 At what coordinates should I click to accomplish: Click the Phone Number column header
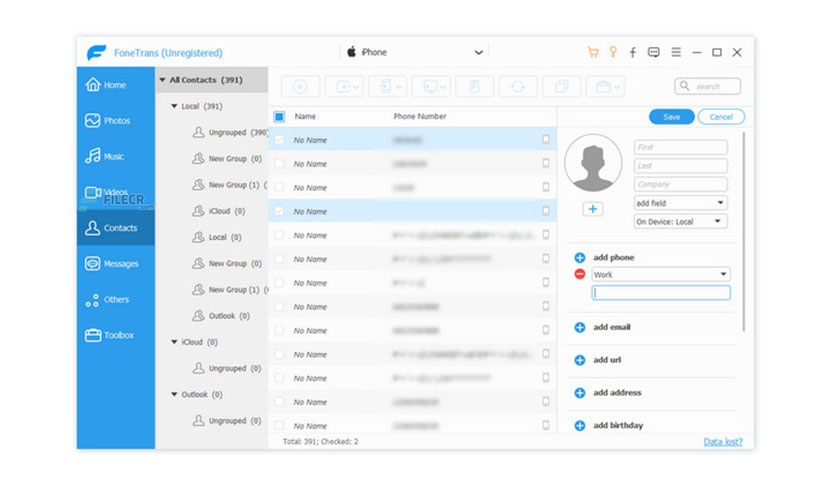(420, 116)
